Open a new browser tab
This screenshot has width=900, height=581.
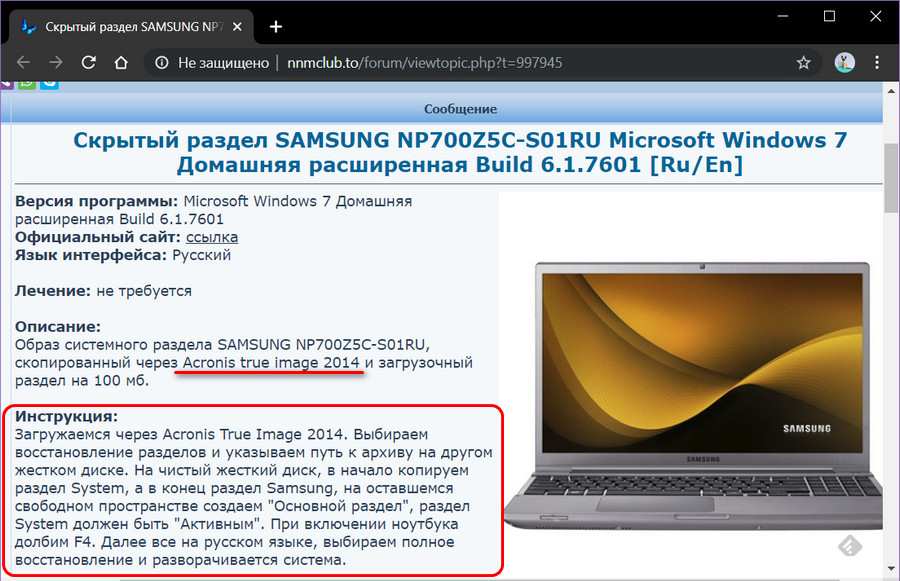[276, 26]
